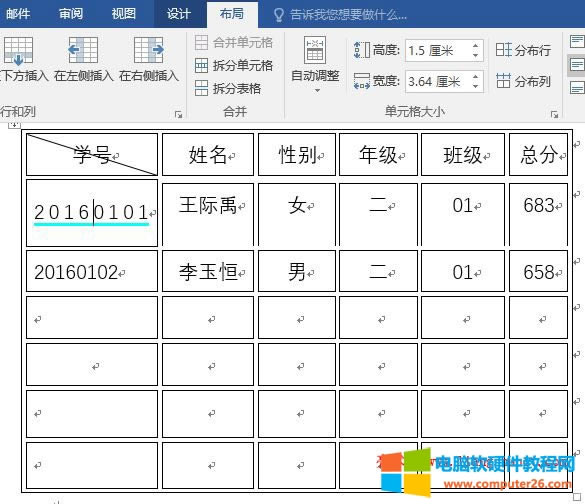Increase column width with up arrow
Screen dimensions: 585x504
point(475,76)
